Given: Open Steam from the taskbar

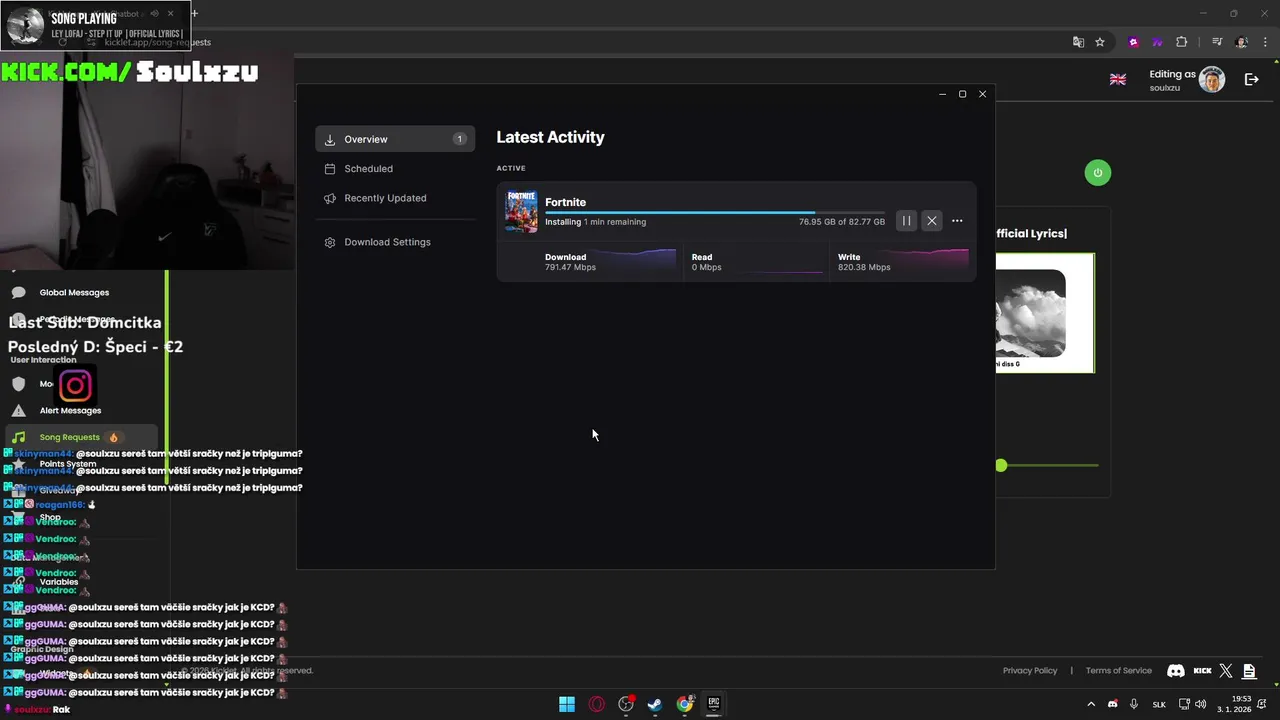Looking at the screenshot, I should click(x=655, y=704).
